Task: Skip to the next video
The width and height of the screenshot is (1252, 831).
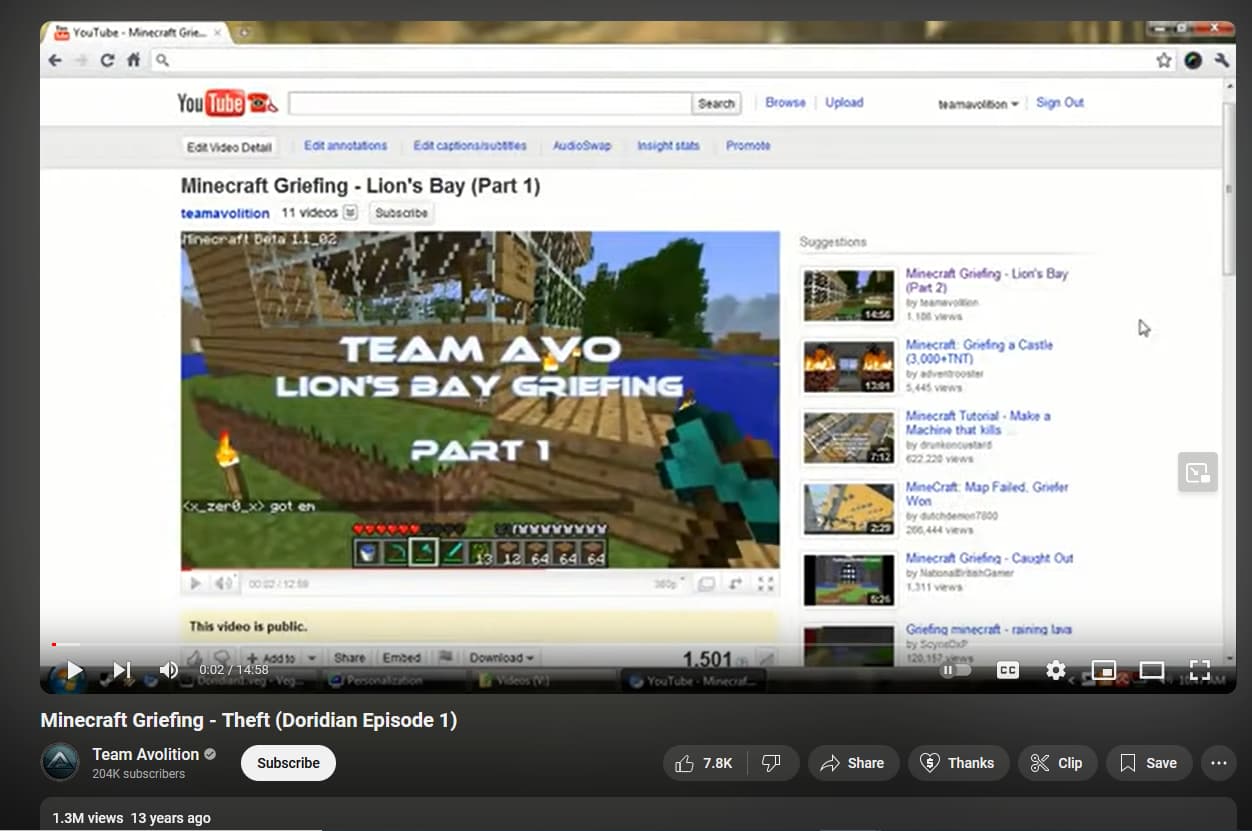Action: [121, 670]
